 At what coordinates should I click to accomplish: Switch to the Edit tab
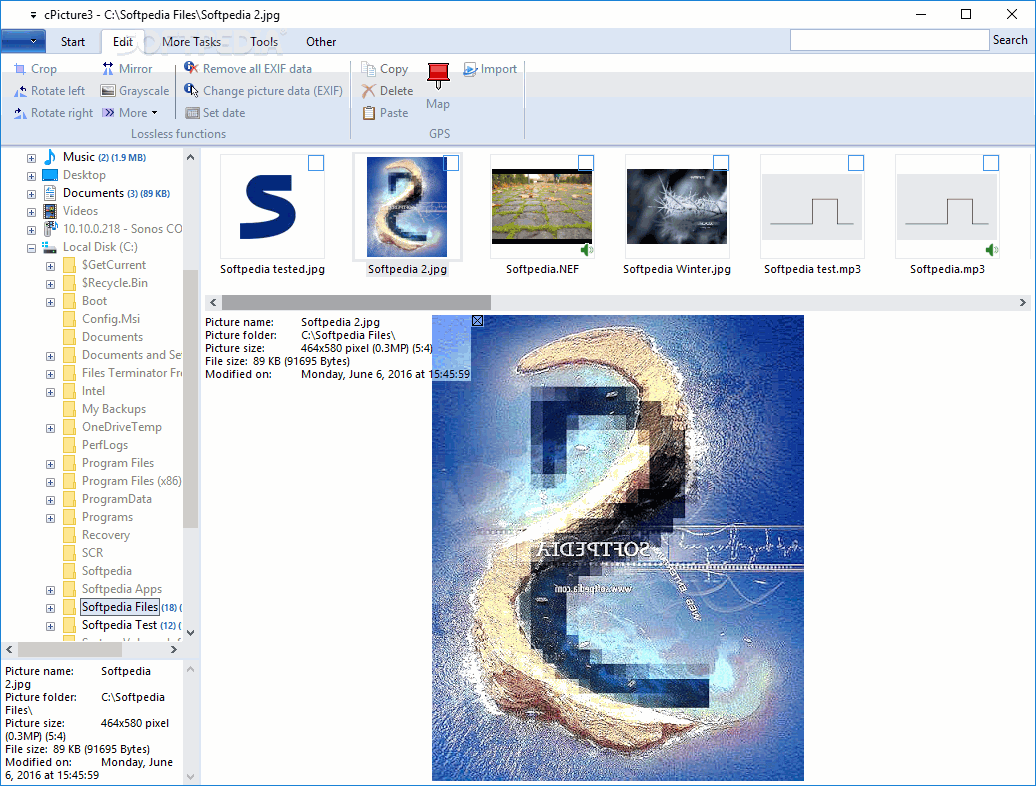click(x=123, y=42)
